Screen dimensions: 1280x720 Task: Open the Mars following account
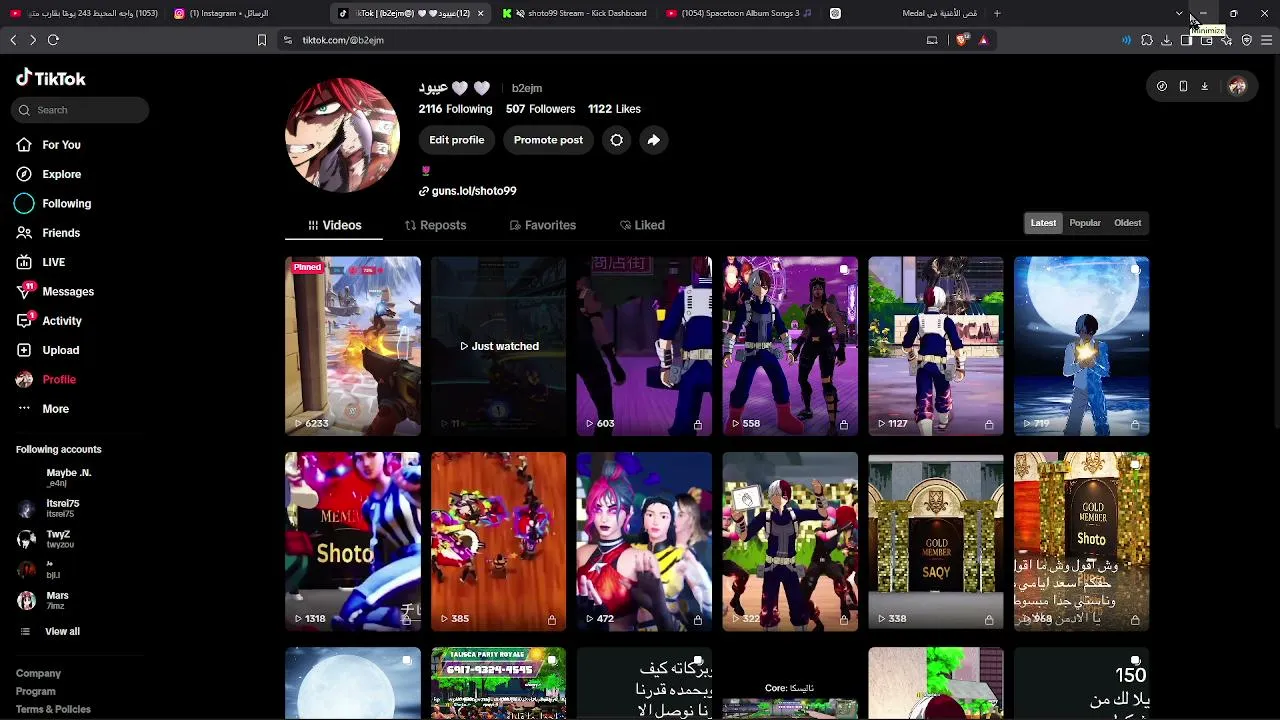point(43,600)
